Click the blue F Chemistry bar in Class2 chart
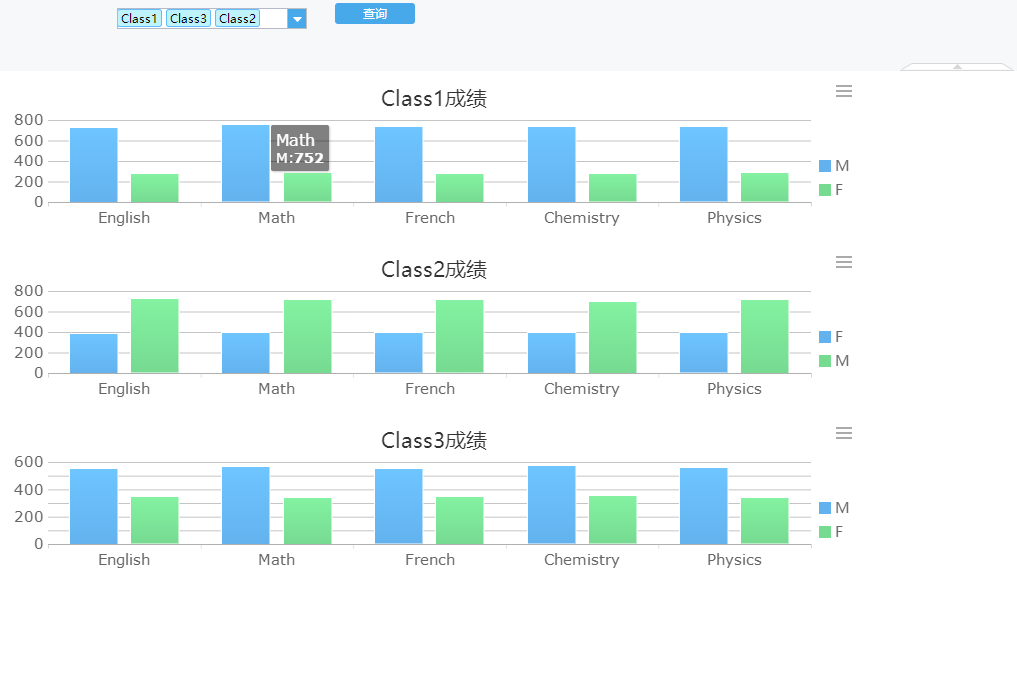This screenshot has height=695, width=1017. pyautogui.click(x=552, y=353)
